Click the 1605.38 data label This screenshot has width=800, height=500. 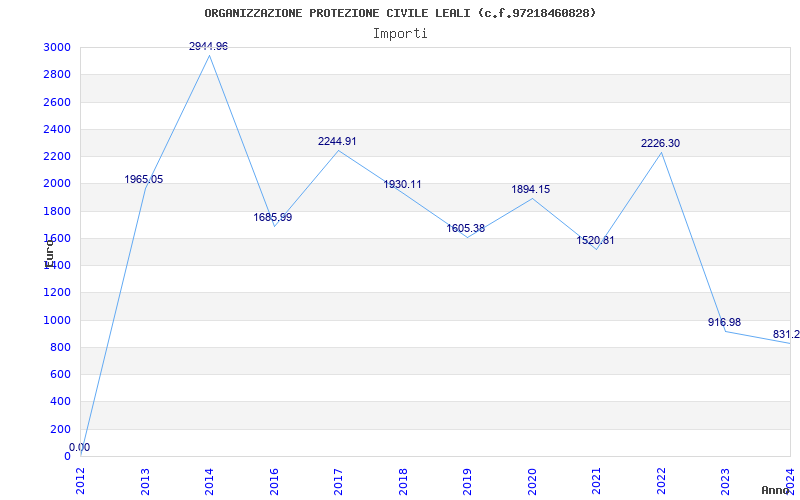[x=466, y=229]
